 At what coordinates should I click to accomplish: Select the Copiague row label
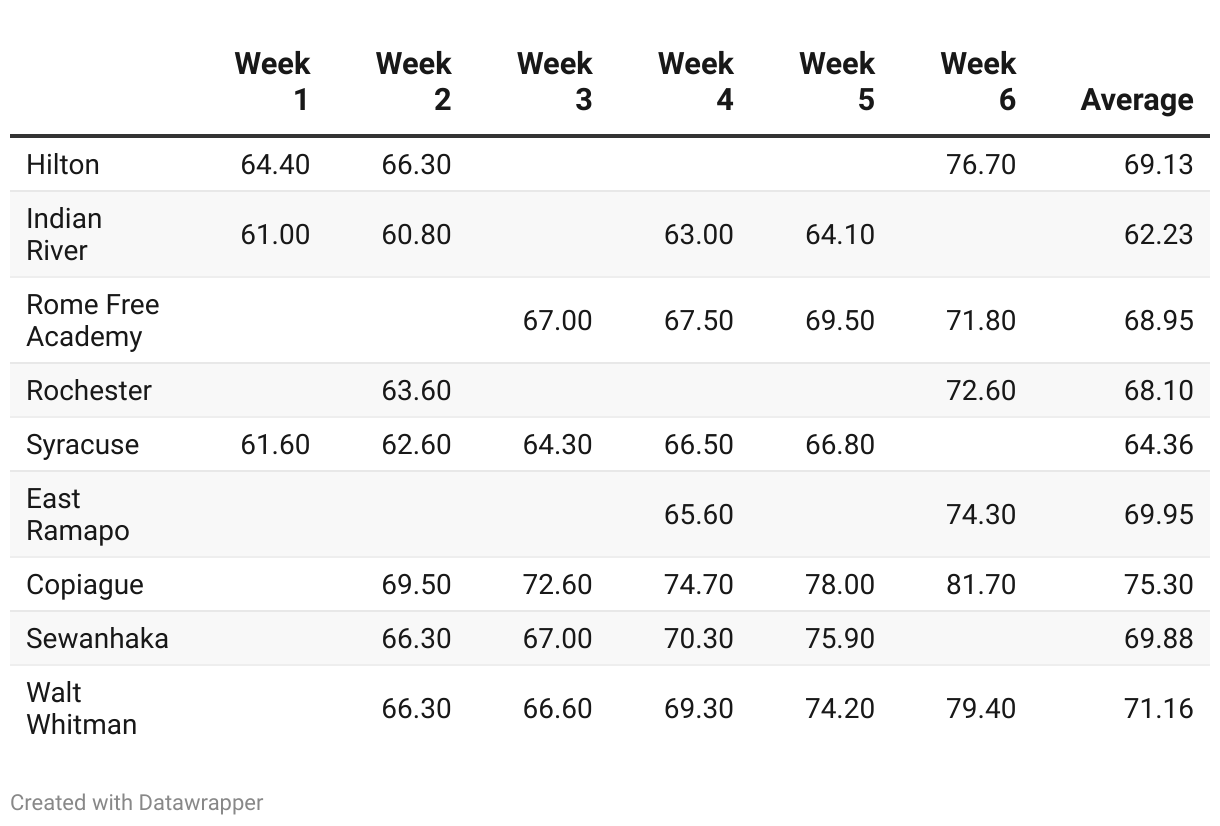[85, 584]
